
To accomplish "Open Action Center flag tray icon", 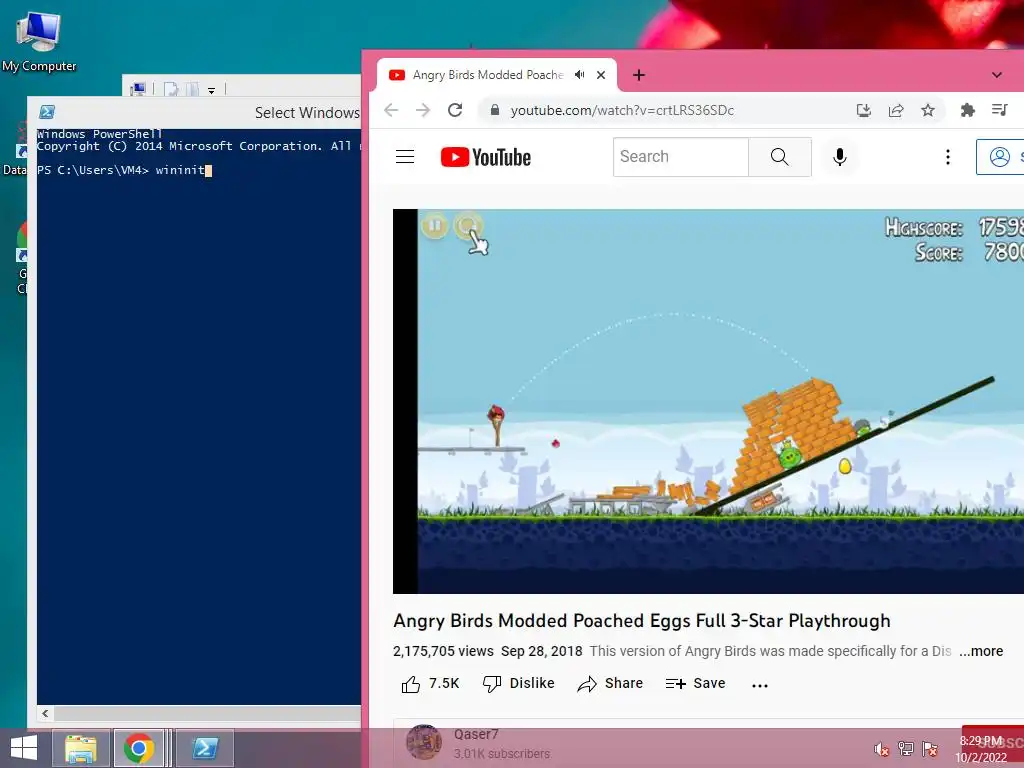I will tap(930, 749).
